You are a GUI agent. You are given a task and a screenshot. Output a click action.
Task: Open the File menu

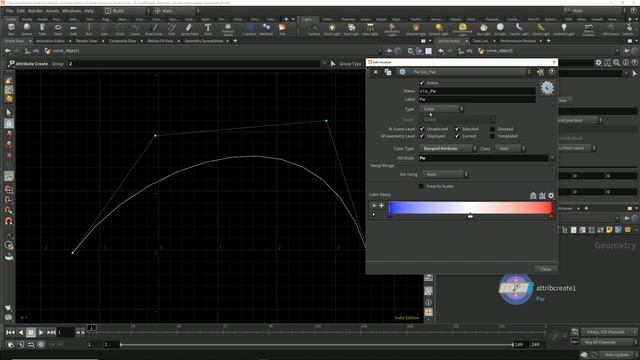click(x=9, y=11)
